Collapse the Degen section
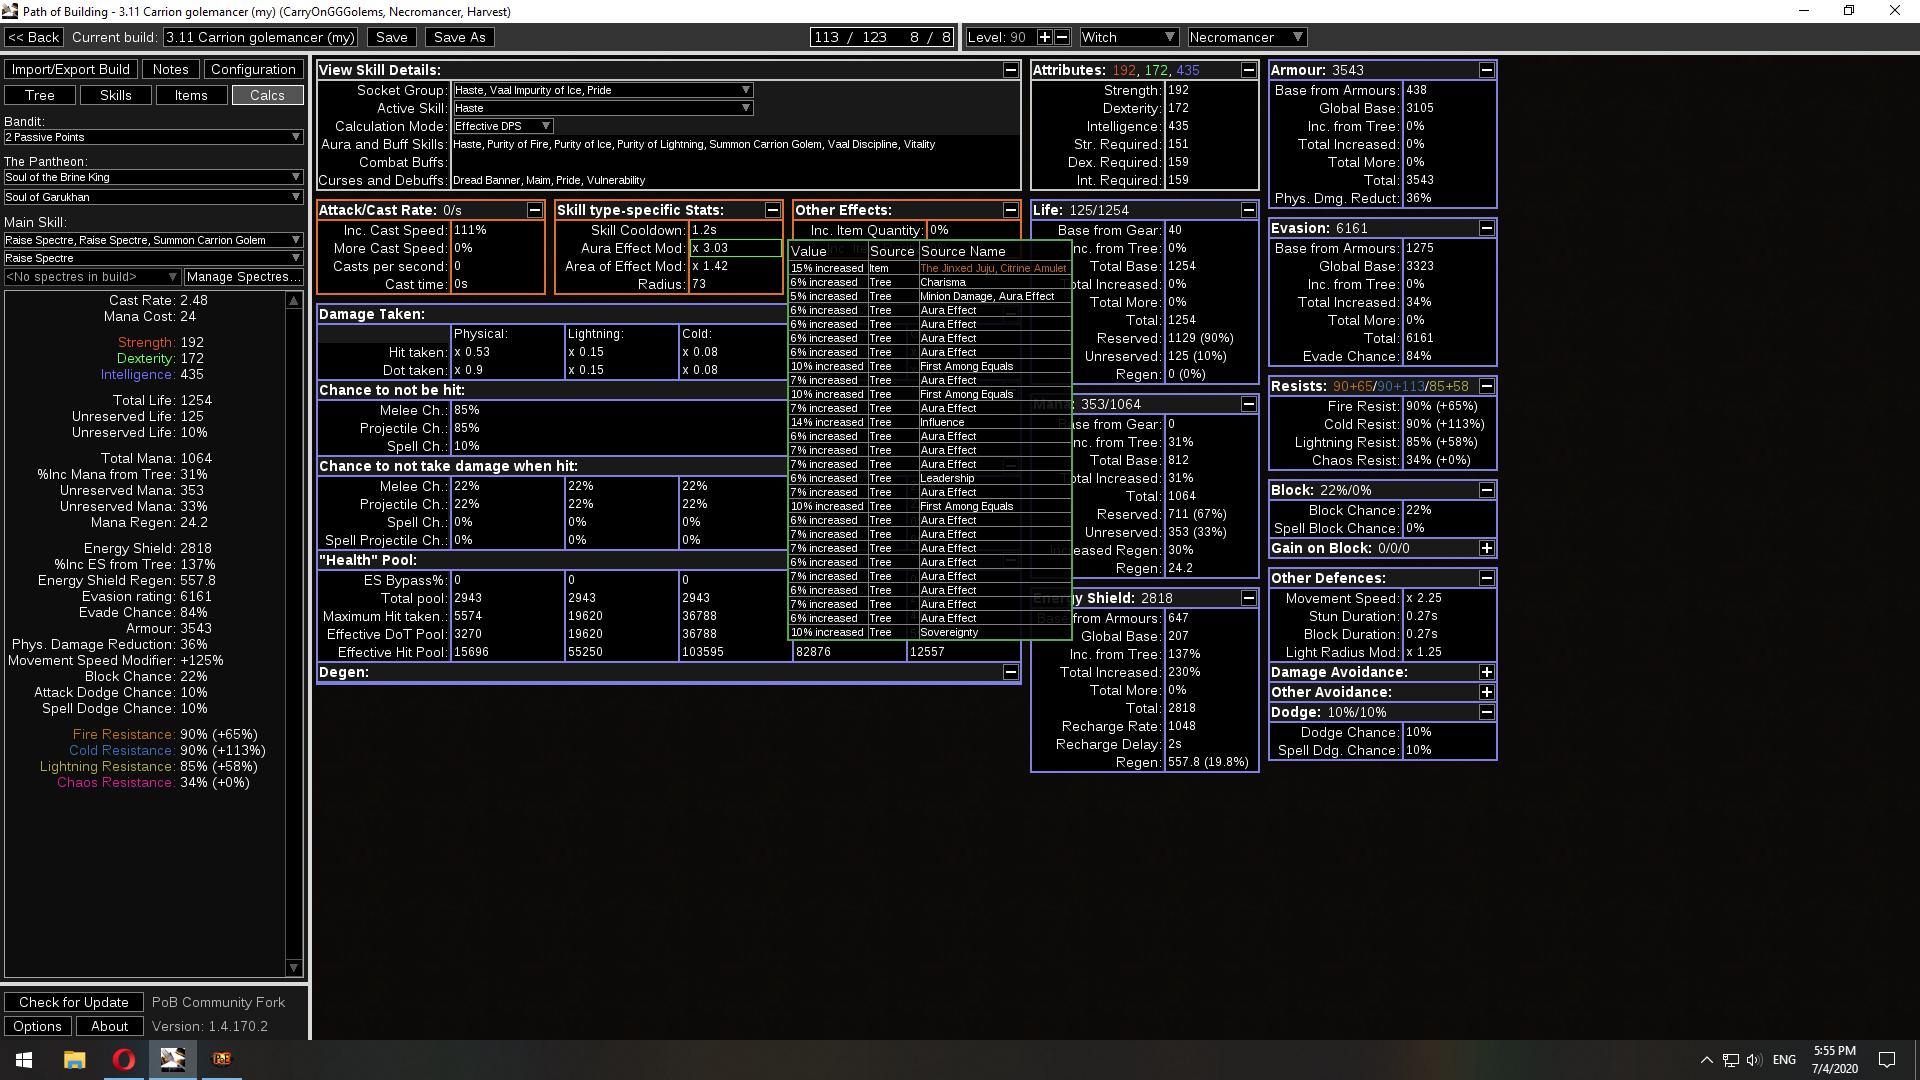The image size is (1920, 1080). point(1010,672)
